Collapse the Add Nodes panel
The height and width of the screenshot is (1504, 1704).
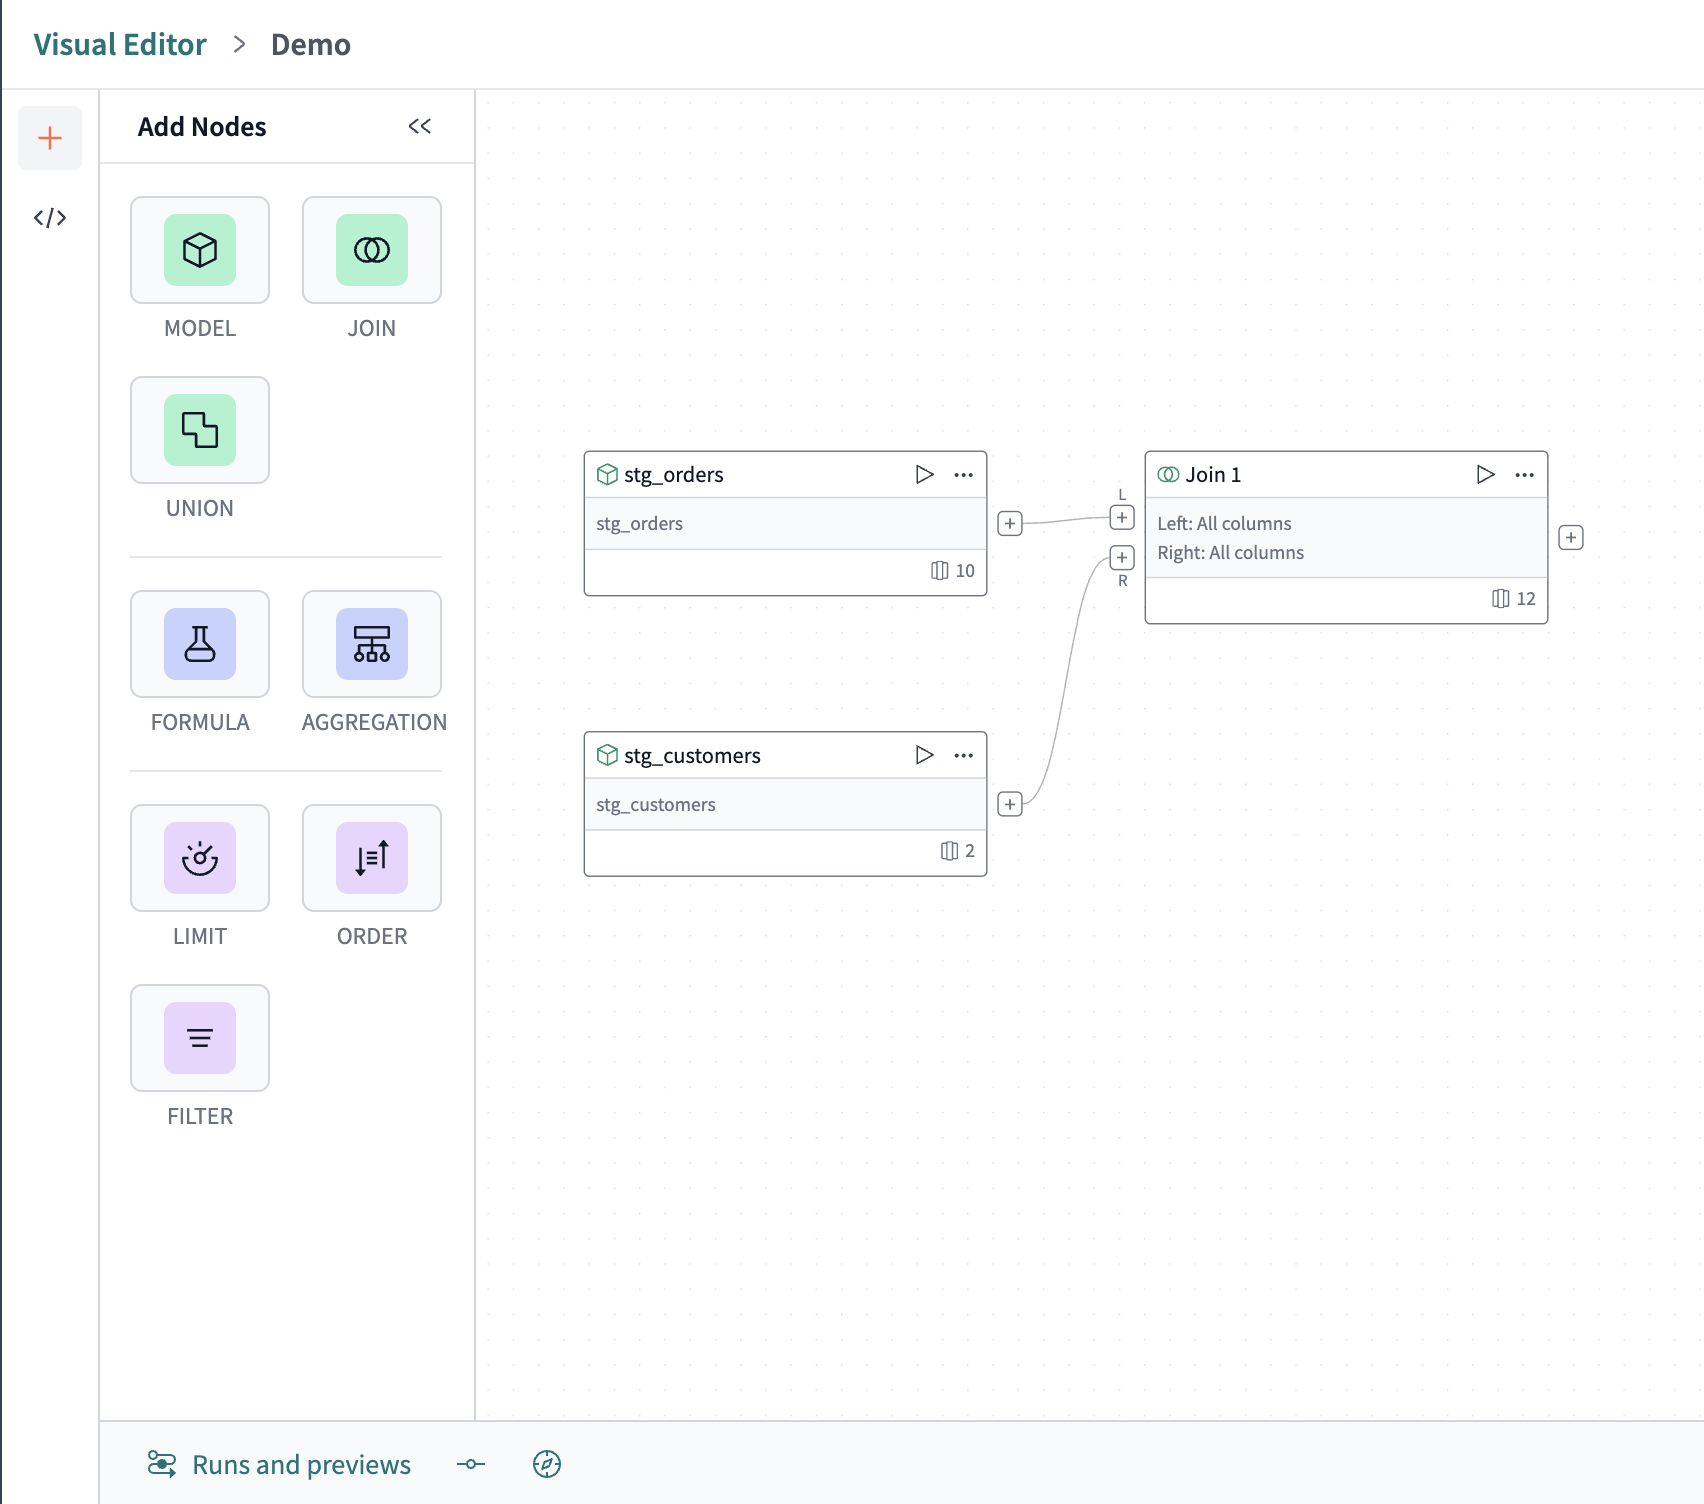[420, 126]
